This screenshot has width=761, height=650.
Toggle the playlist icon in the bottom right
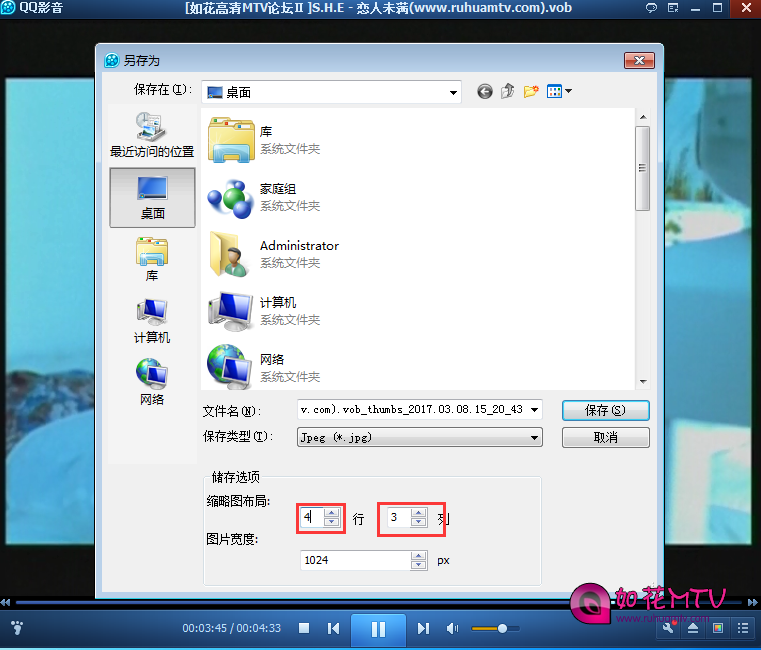pos(743,628)
